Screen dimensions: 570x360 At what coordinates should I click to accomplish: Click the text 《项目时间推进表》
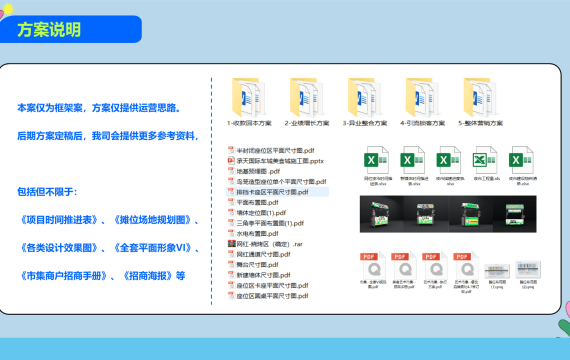(58, 220)
